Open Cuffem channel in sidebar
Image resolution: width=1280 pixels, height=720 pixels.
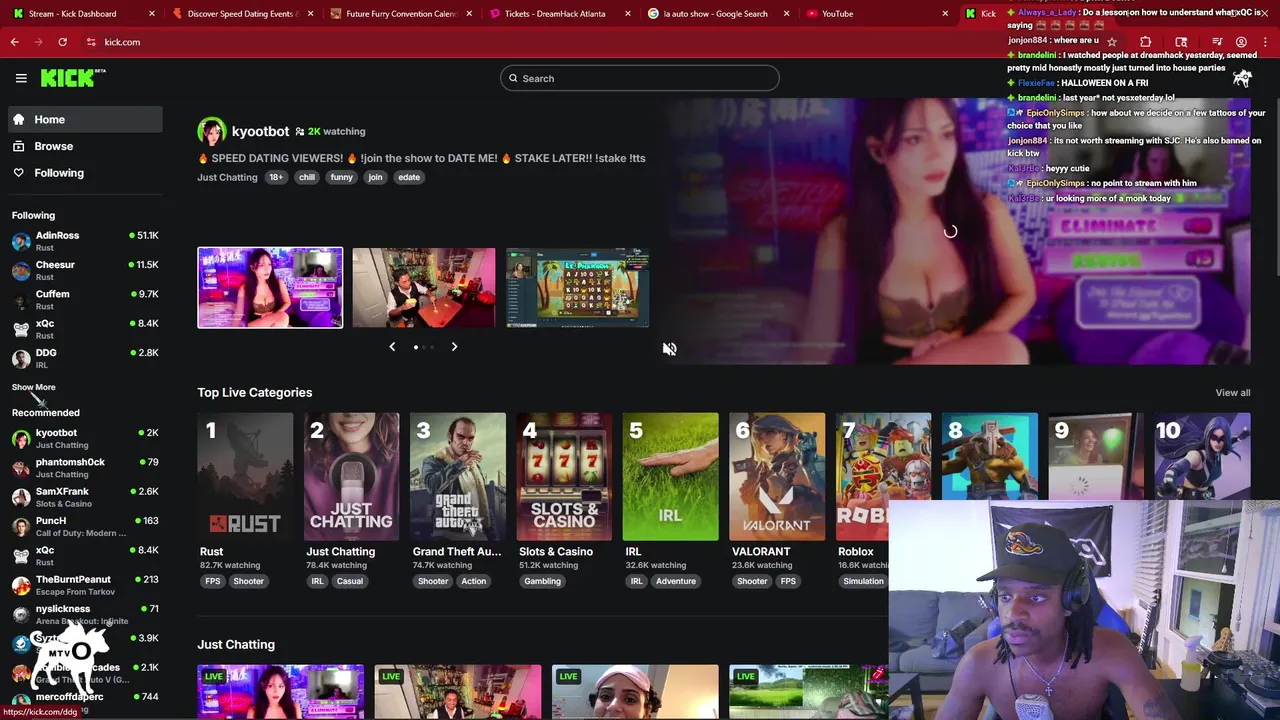click(x=85, y=299)
